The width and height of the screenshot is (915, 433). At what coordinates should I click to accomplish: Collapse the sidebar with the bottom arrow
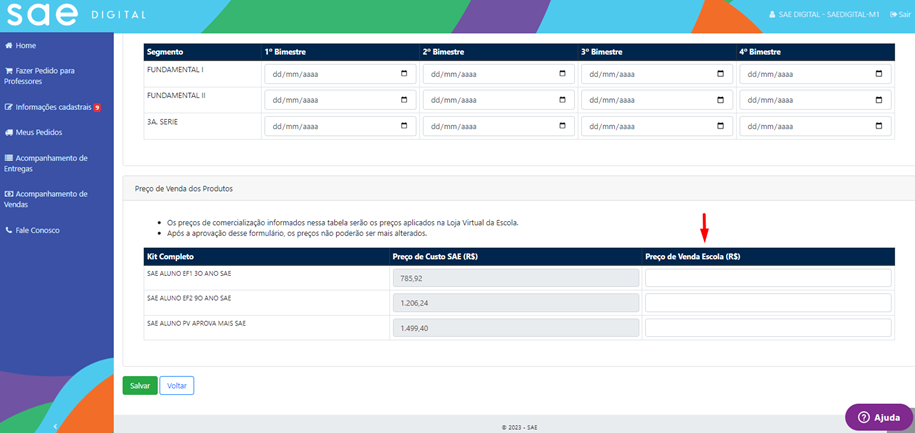pyautogui.click(x=55, y=427)
